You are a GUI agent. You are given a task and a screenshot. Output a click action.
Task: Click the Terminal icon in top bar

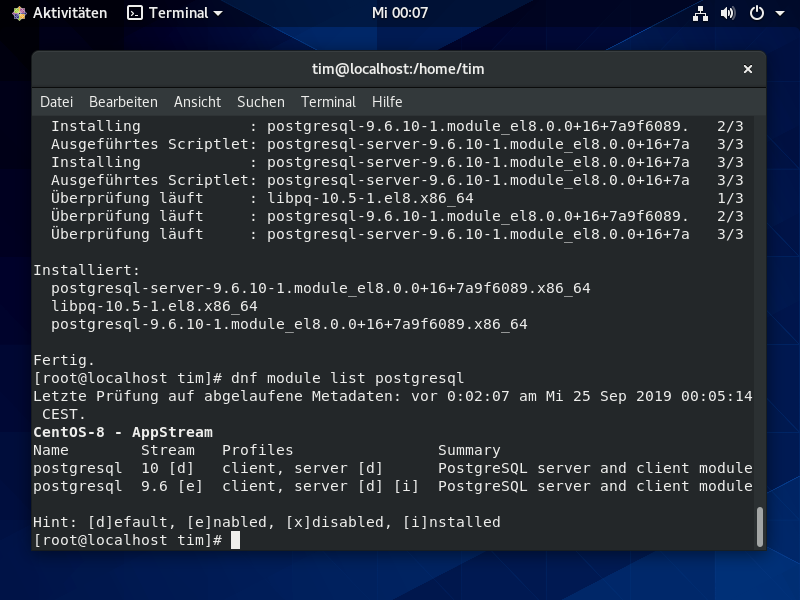tap(134, 13)
